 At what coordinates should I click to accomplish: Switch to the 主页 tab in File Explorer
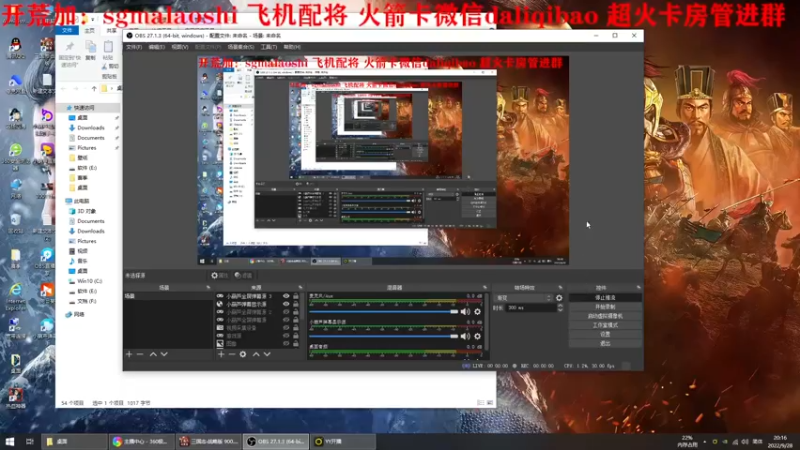[x=90, y=31]
